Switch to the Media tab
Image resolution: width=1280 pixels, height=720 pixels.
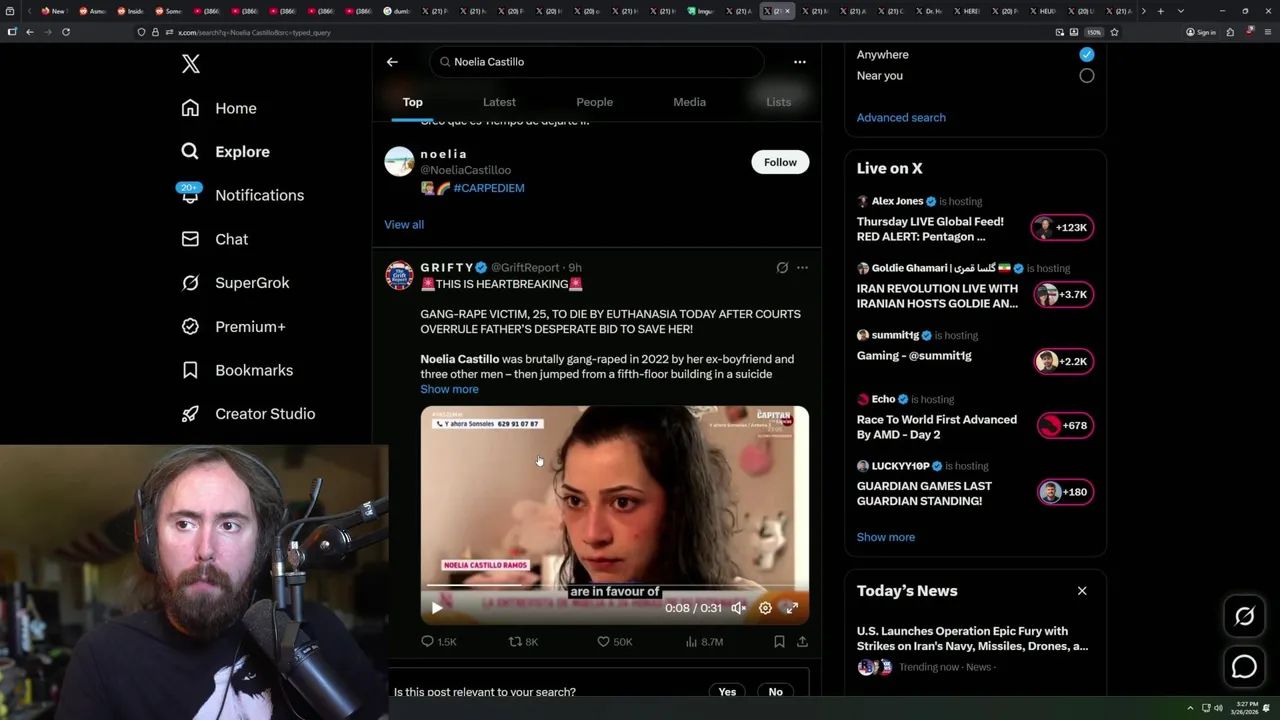(689, 102)
